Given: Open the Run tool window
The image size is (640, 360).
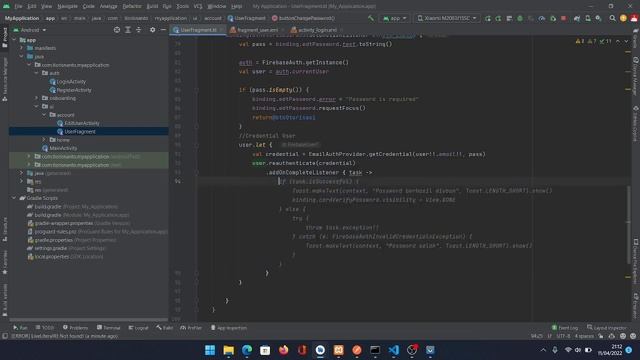Looking at the screenshot, I should point(20,328).
